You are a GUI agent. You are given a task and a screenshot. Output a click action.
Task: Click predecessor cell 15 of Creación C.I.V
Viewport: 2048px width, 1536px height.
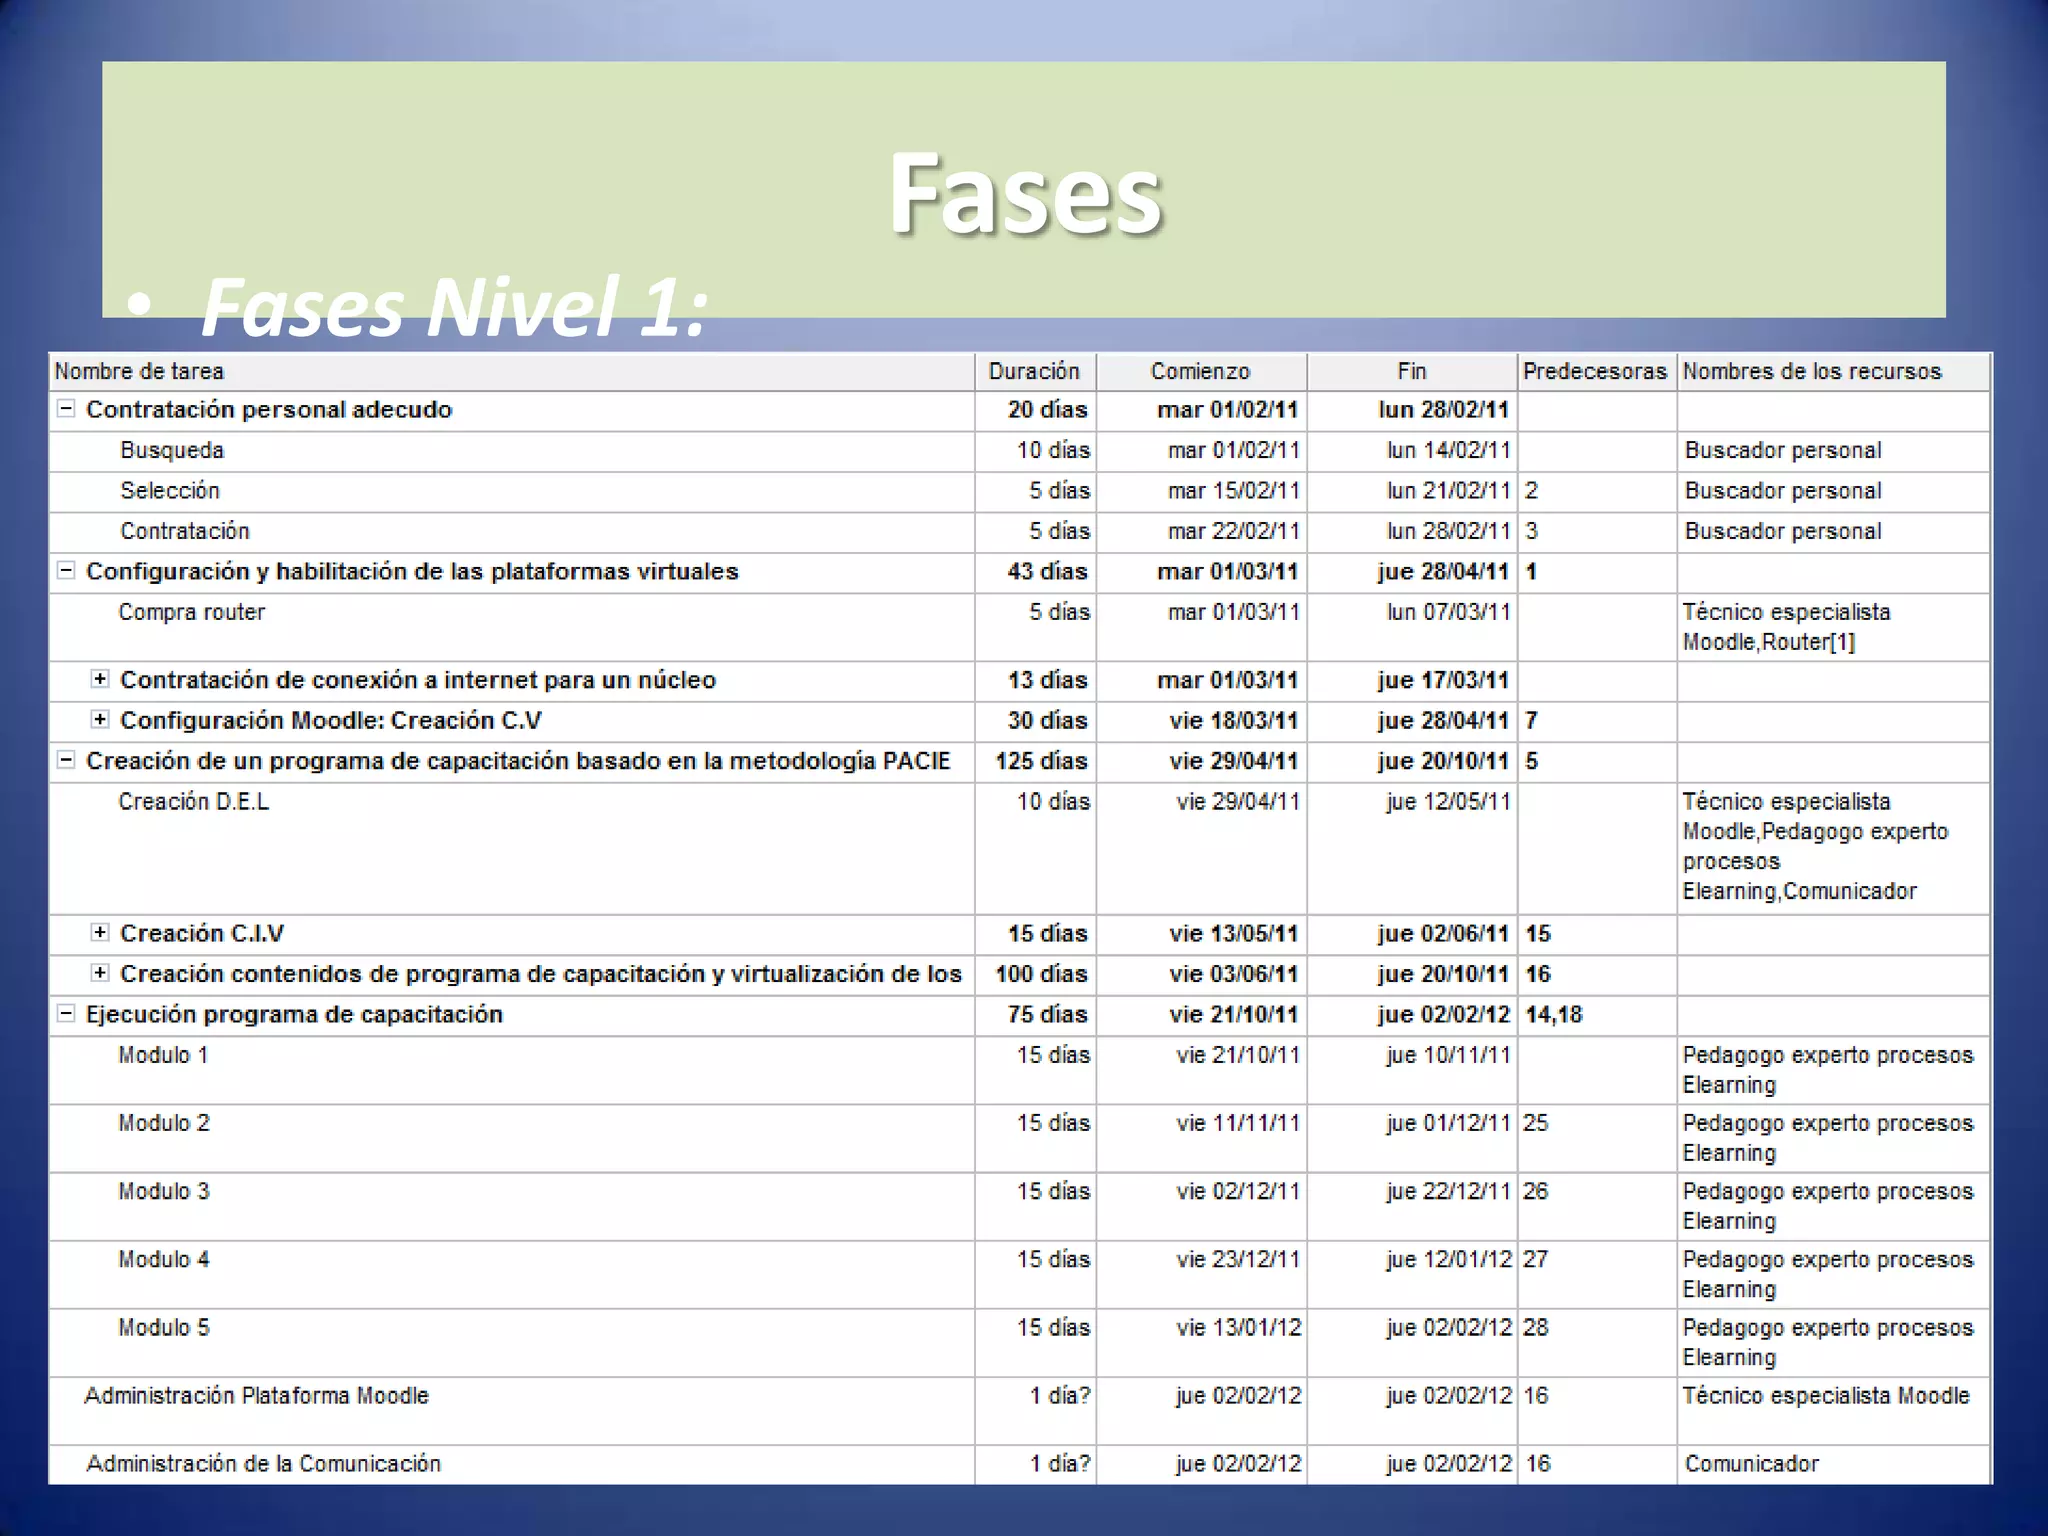(x=1596, y=934)
